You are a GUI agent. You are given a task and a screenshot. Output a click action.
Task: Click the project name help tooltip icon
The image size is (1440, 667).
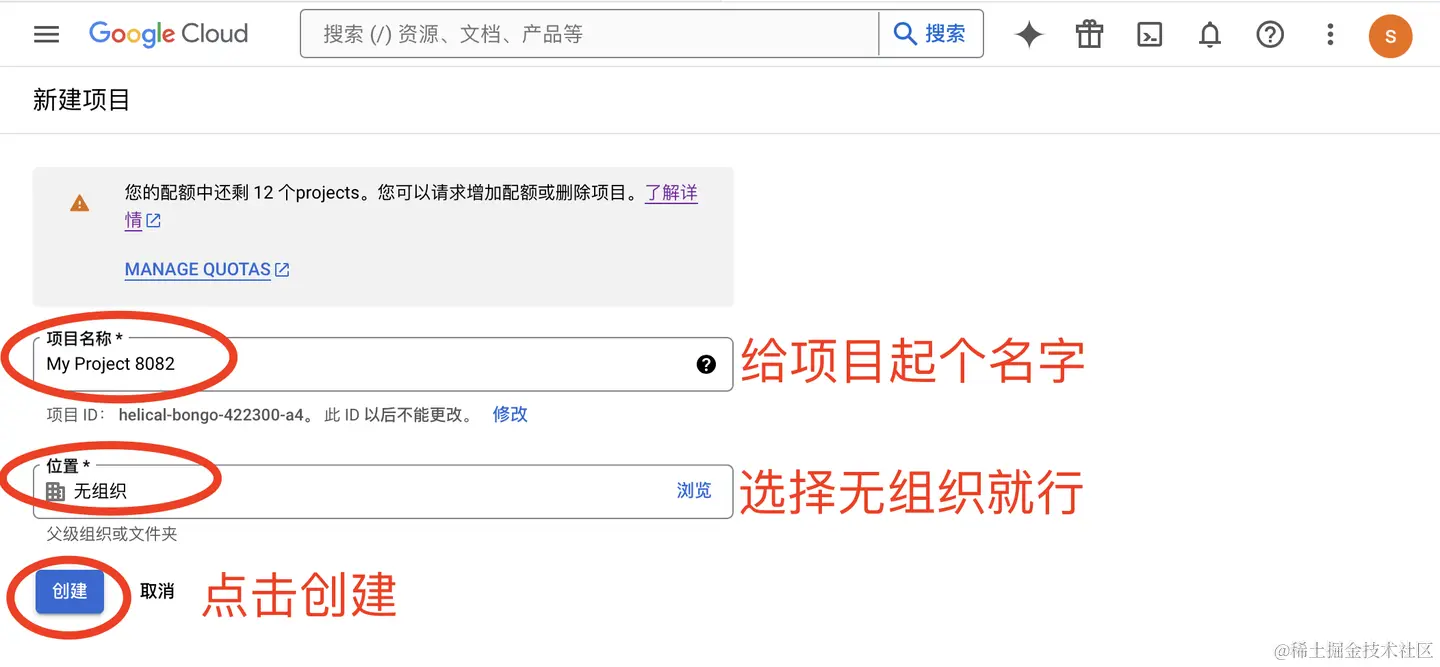click(706, 364)
